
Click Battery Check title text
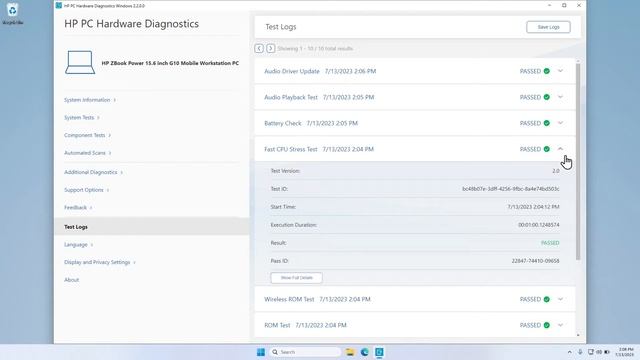pos(283,123)
